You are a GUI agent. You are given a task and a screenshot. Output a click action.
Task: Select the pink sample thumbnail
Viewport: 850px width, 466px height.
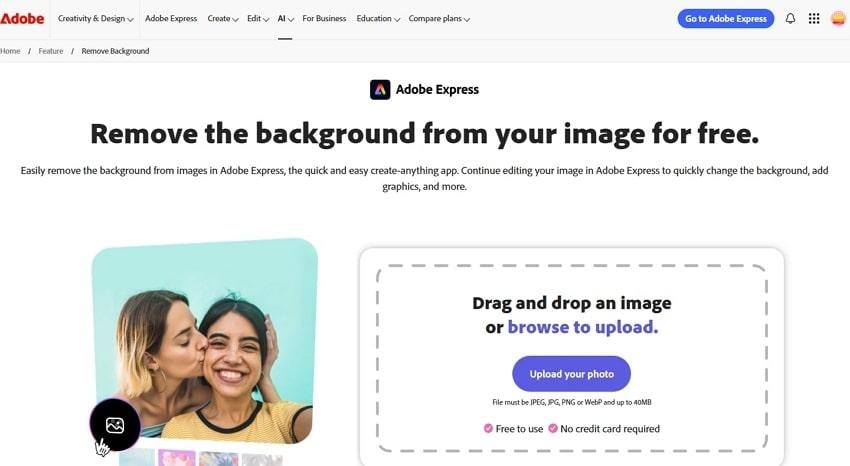click(x=177, y=458)
